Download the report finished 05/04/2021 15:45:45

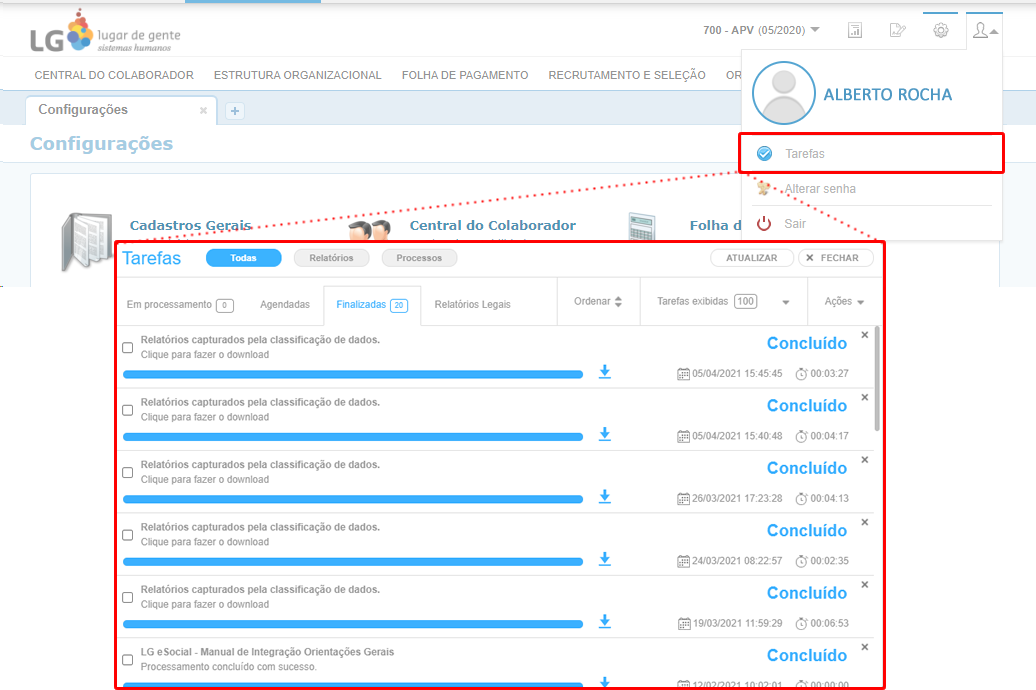click(x=604, y=372)
